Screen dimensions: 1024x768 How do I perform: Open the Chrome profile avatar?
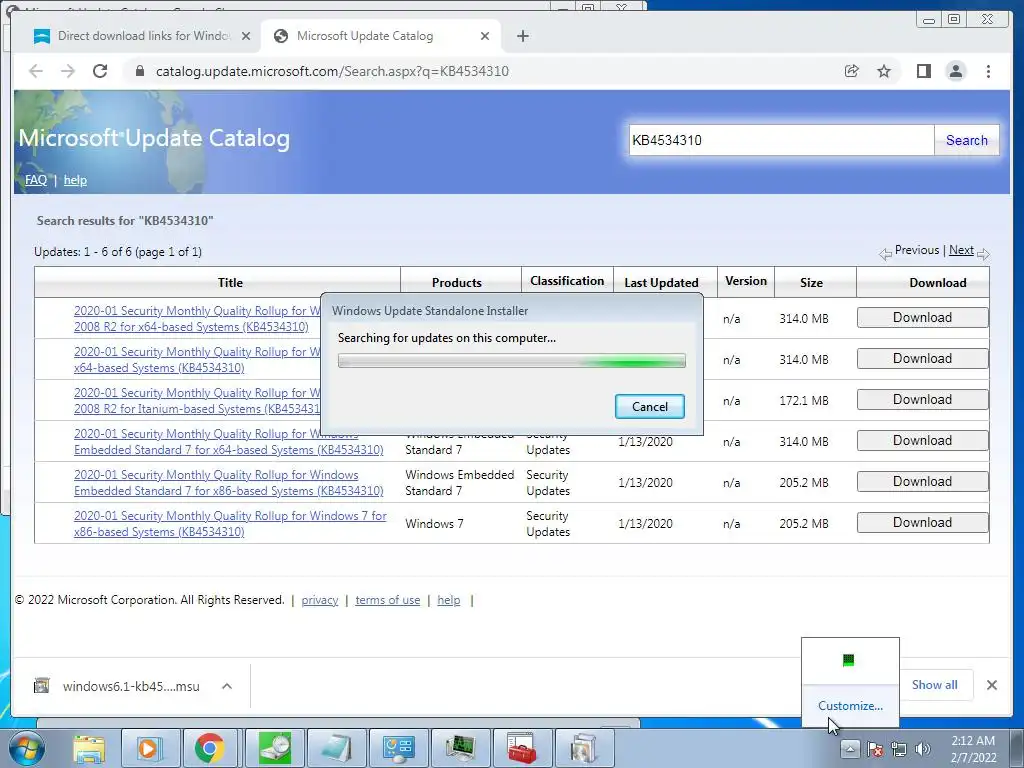pos(955,71)
